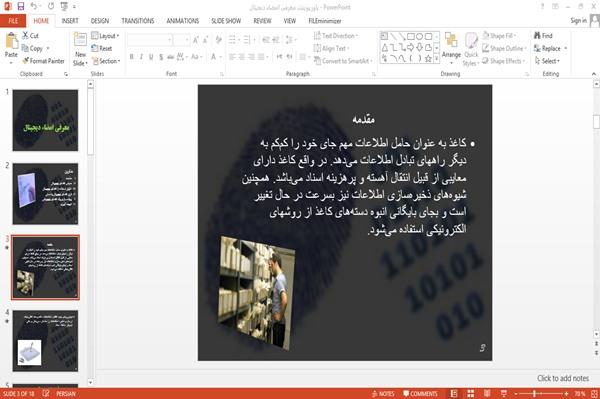Toggle bullets list button
Viewport: 600px width, 399px height.
(x=232, y=39)
